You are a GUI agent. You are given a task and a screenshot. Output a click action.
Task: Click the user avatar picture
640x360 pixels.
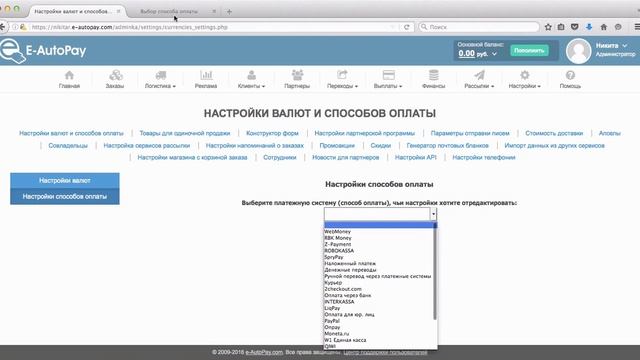coord(578,51)
